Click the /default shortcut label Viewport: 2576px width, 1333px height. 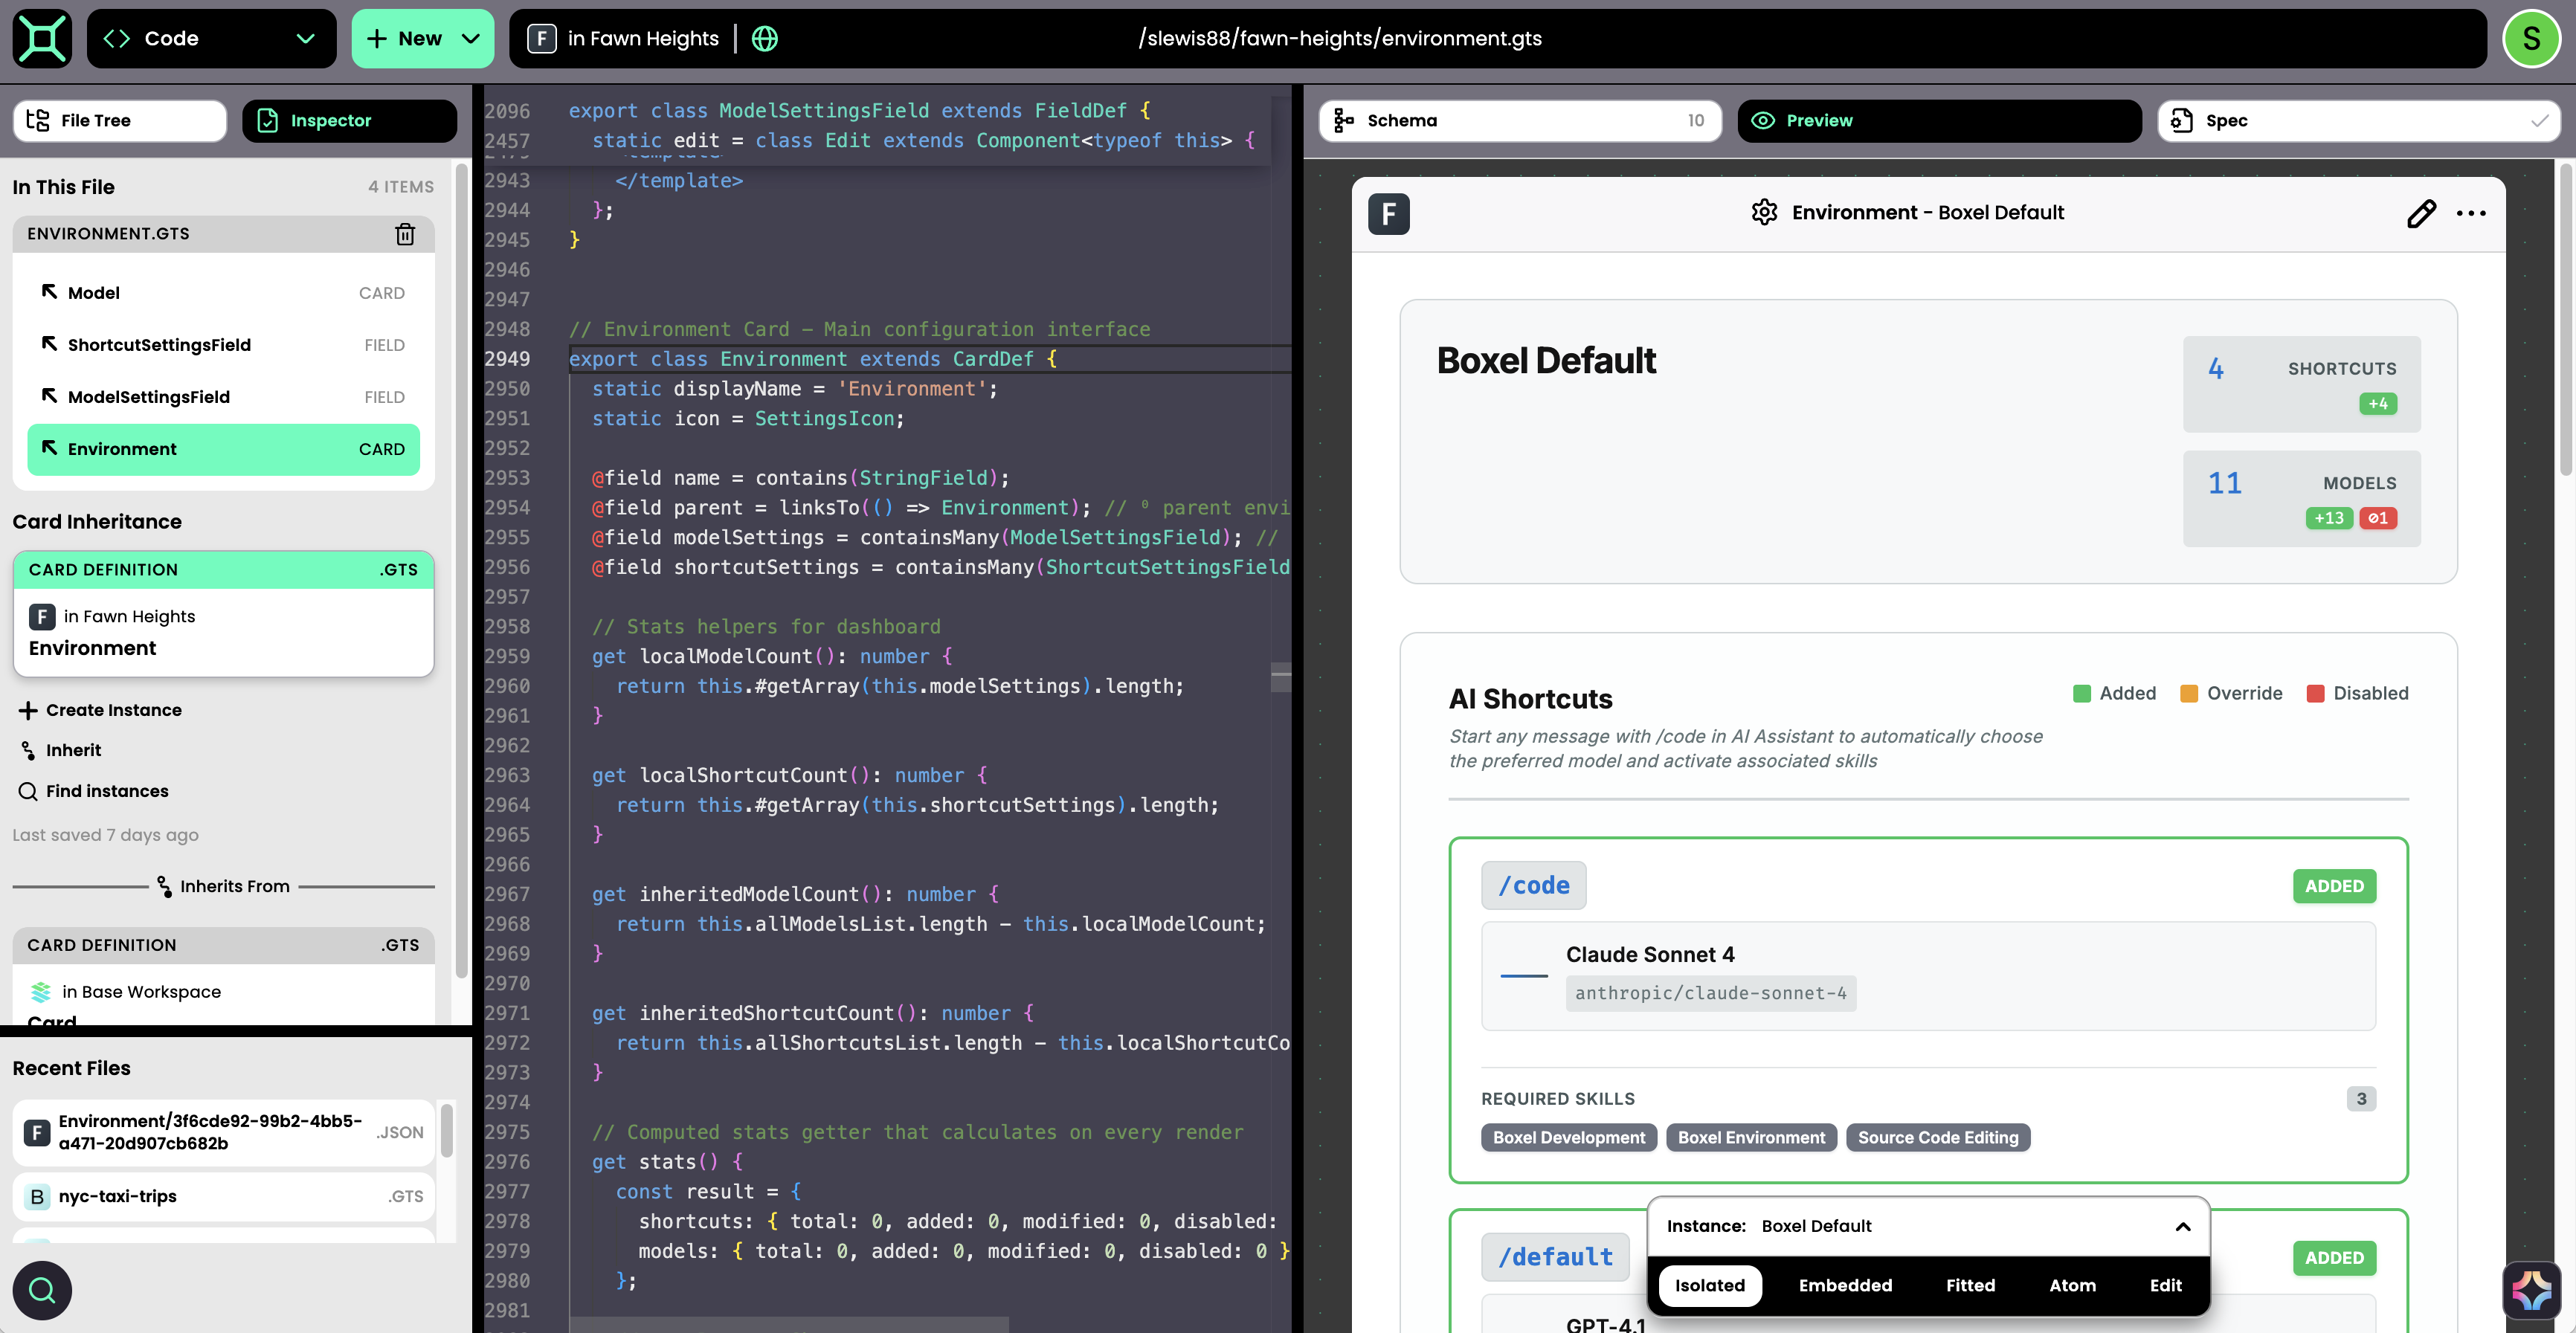click(x=1555, y=1257)
